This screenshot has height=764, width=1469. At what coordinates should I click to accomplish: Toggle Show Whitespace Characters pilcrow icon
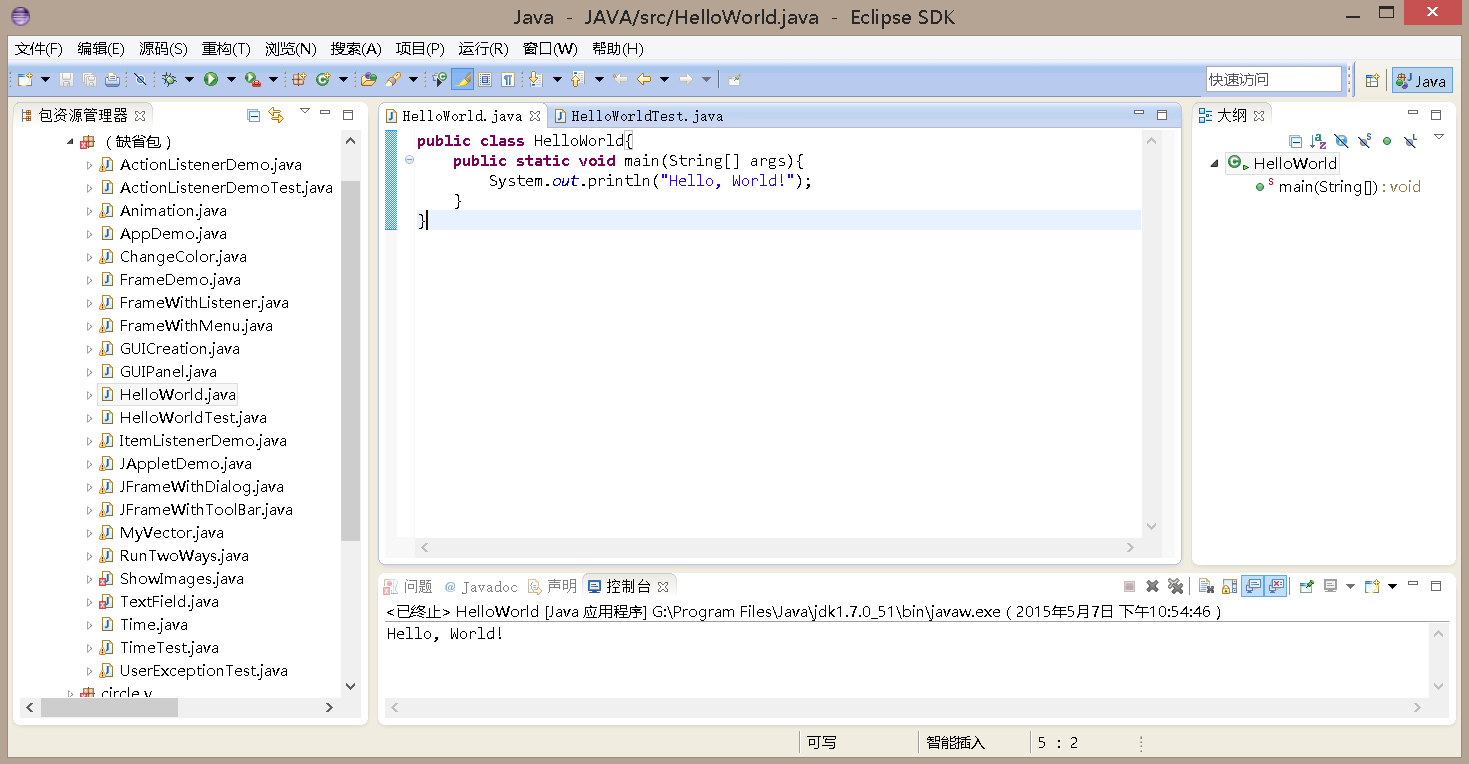508,79
